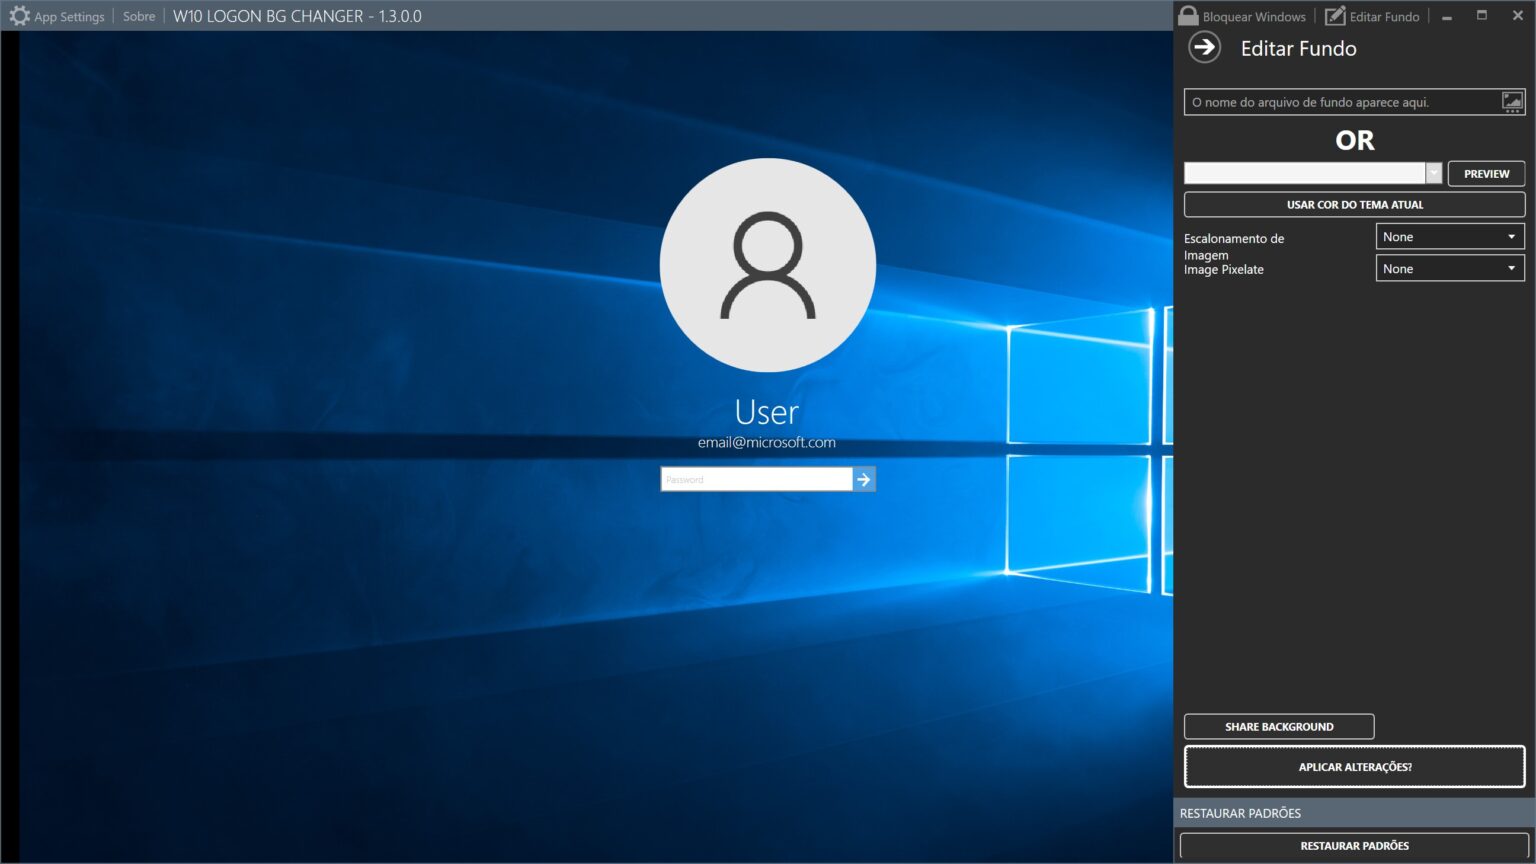Open App Settings via the gear icon
1536x864 pixels.
20,16
